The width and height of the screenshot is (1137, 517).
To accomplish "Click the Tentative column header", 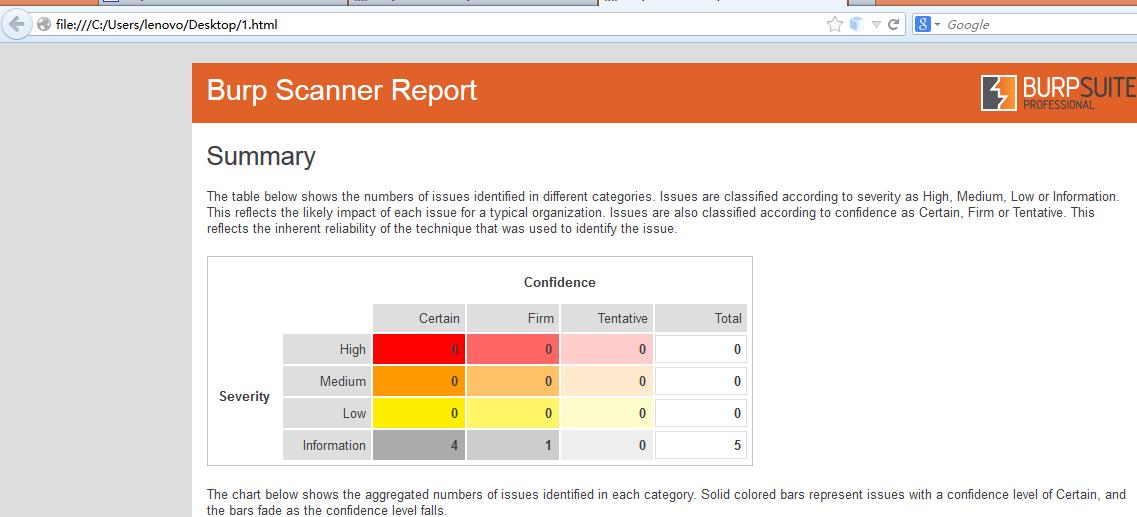I will click(x=607, y=318).
